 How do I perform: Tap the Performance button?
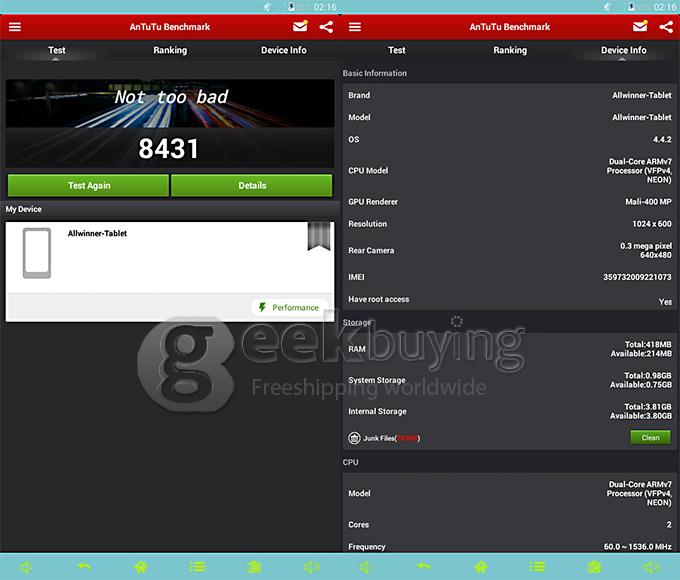click(289, 308)
